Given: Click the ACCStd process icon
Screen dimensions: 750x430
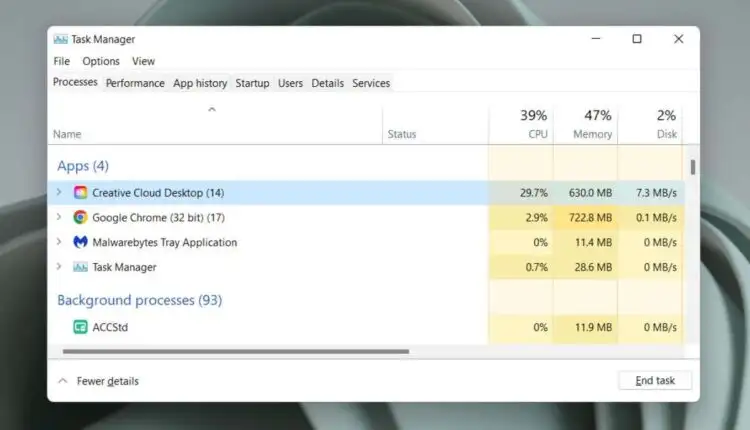Looking at the screenshot, I should point(80,327).
